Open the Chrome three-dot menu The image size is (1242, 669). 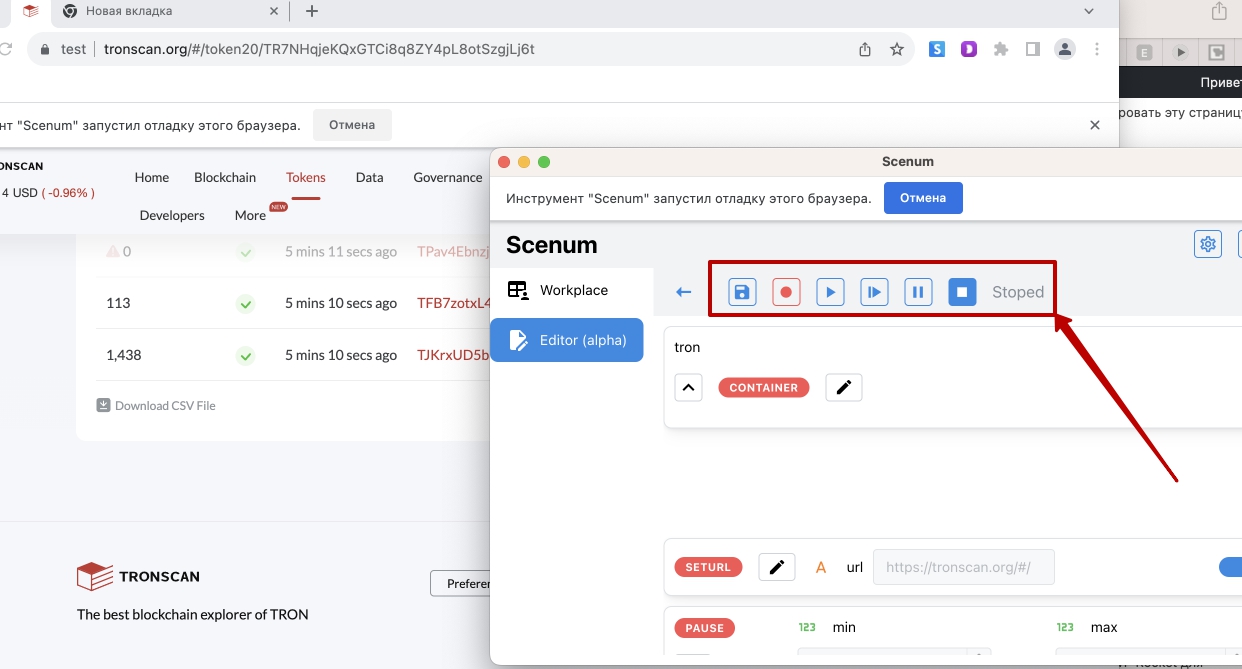(x=1097, y=49)
